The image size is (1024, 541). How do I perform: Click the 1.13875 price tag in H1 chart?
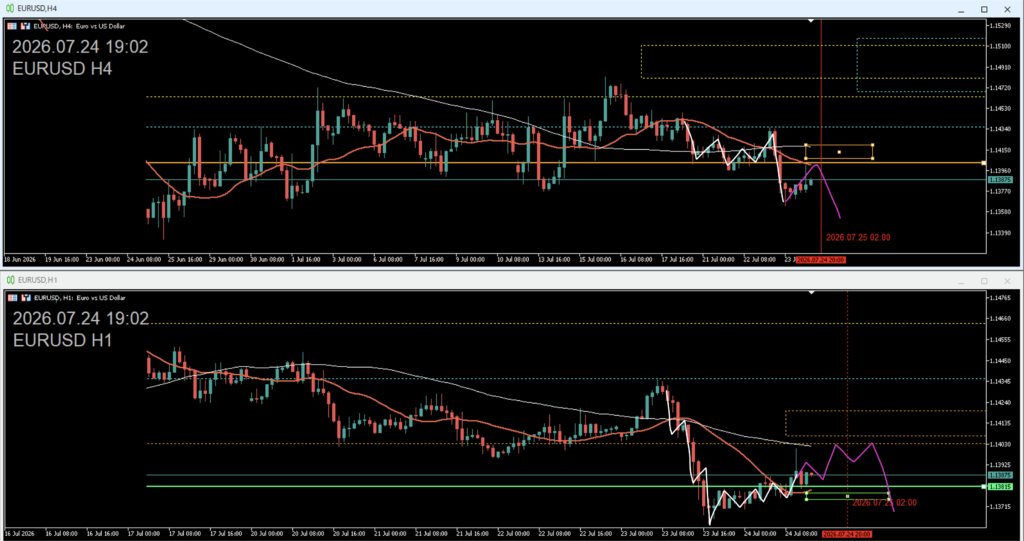(1000, 475)
